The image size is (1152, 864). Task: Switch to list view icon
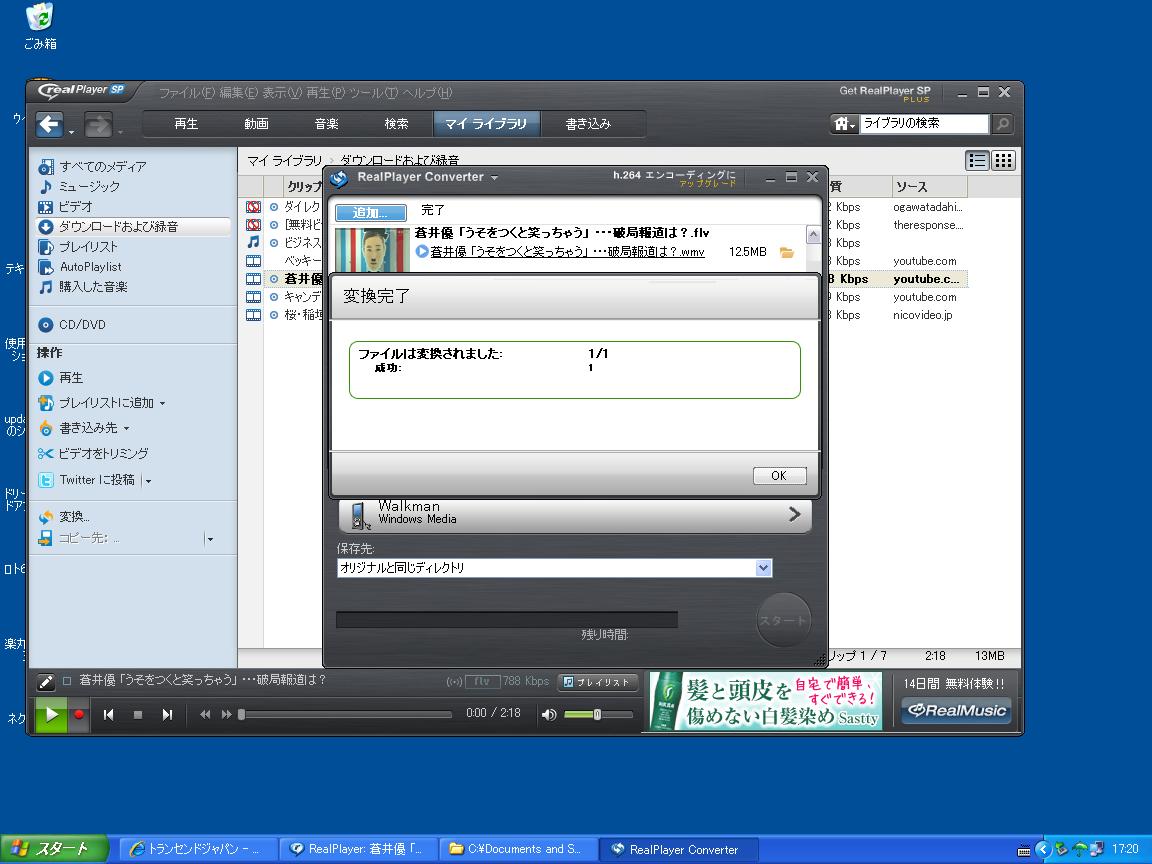coord(977,160)
